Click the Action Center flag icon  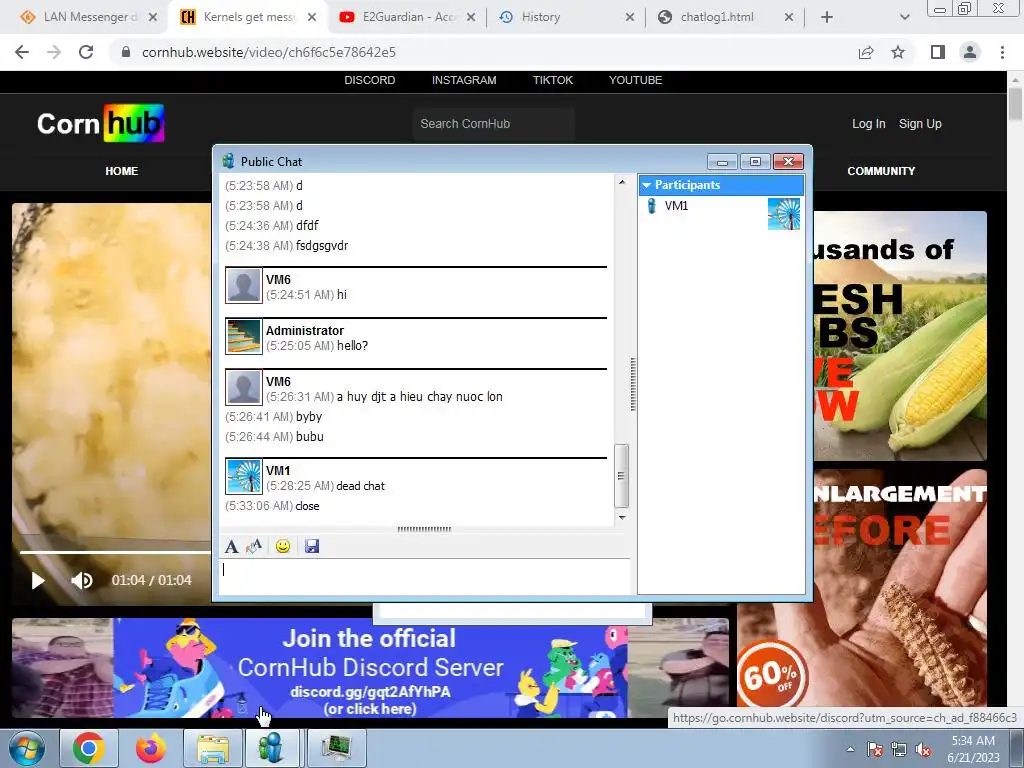874,749
